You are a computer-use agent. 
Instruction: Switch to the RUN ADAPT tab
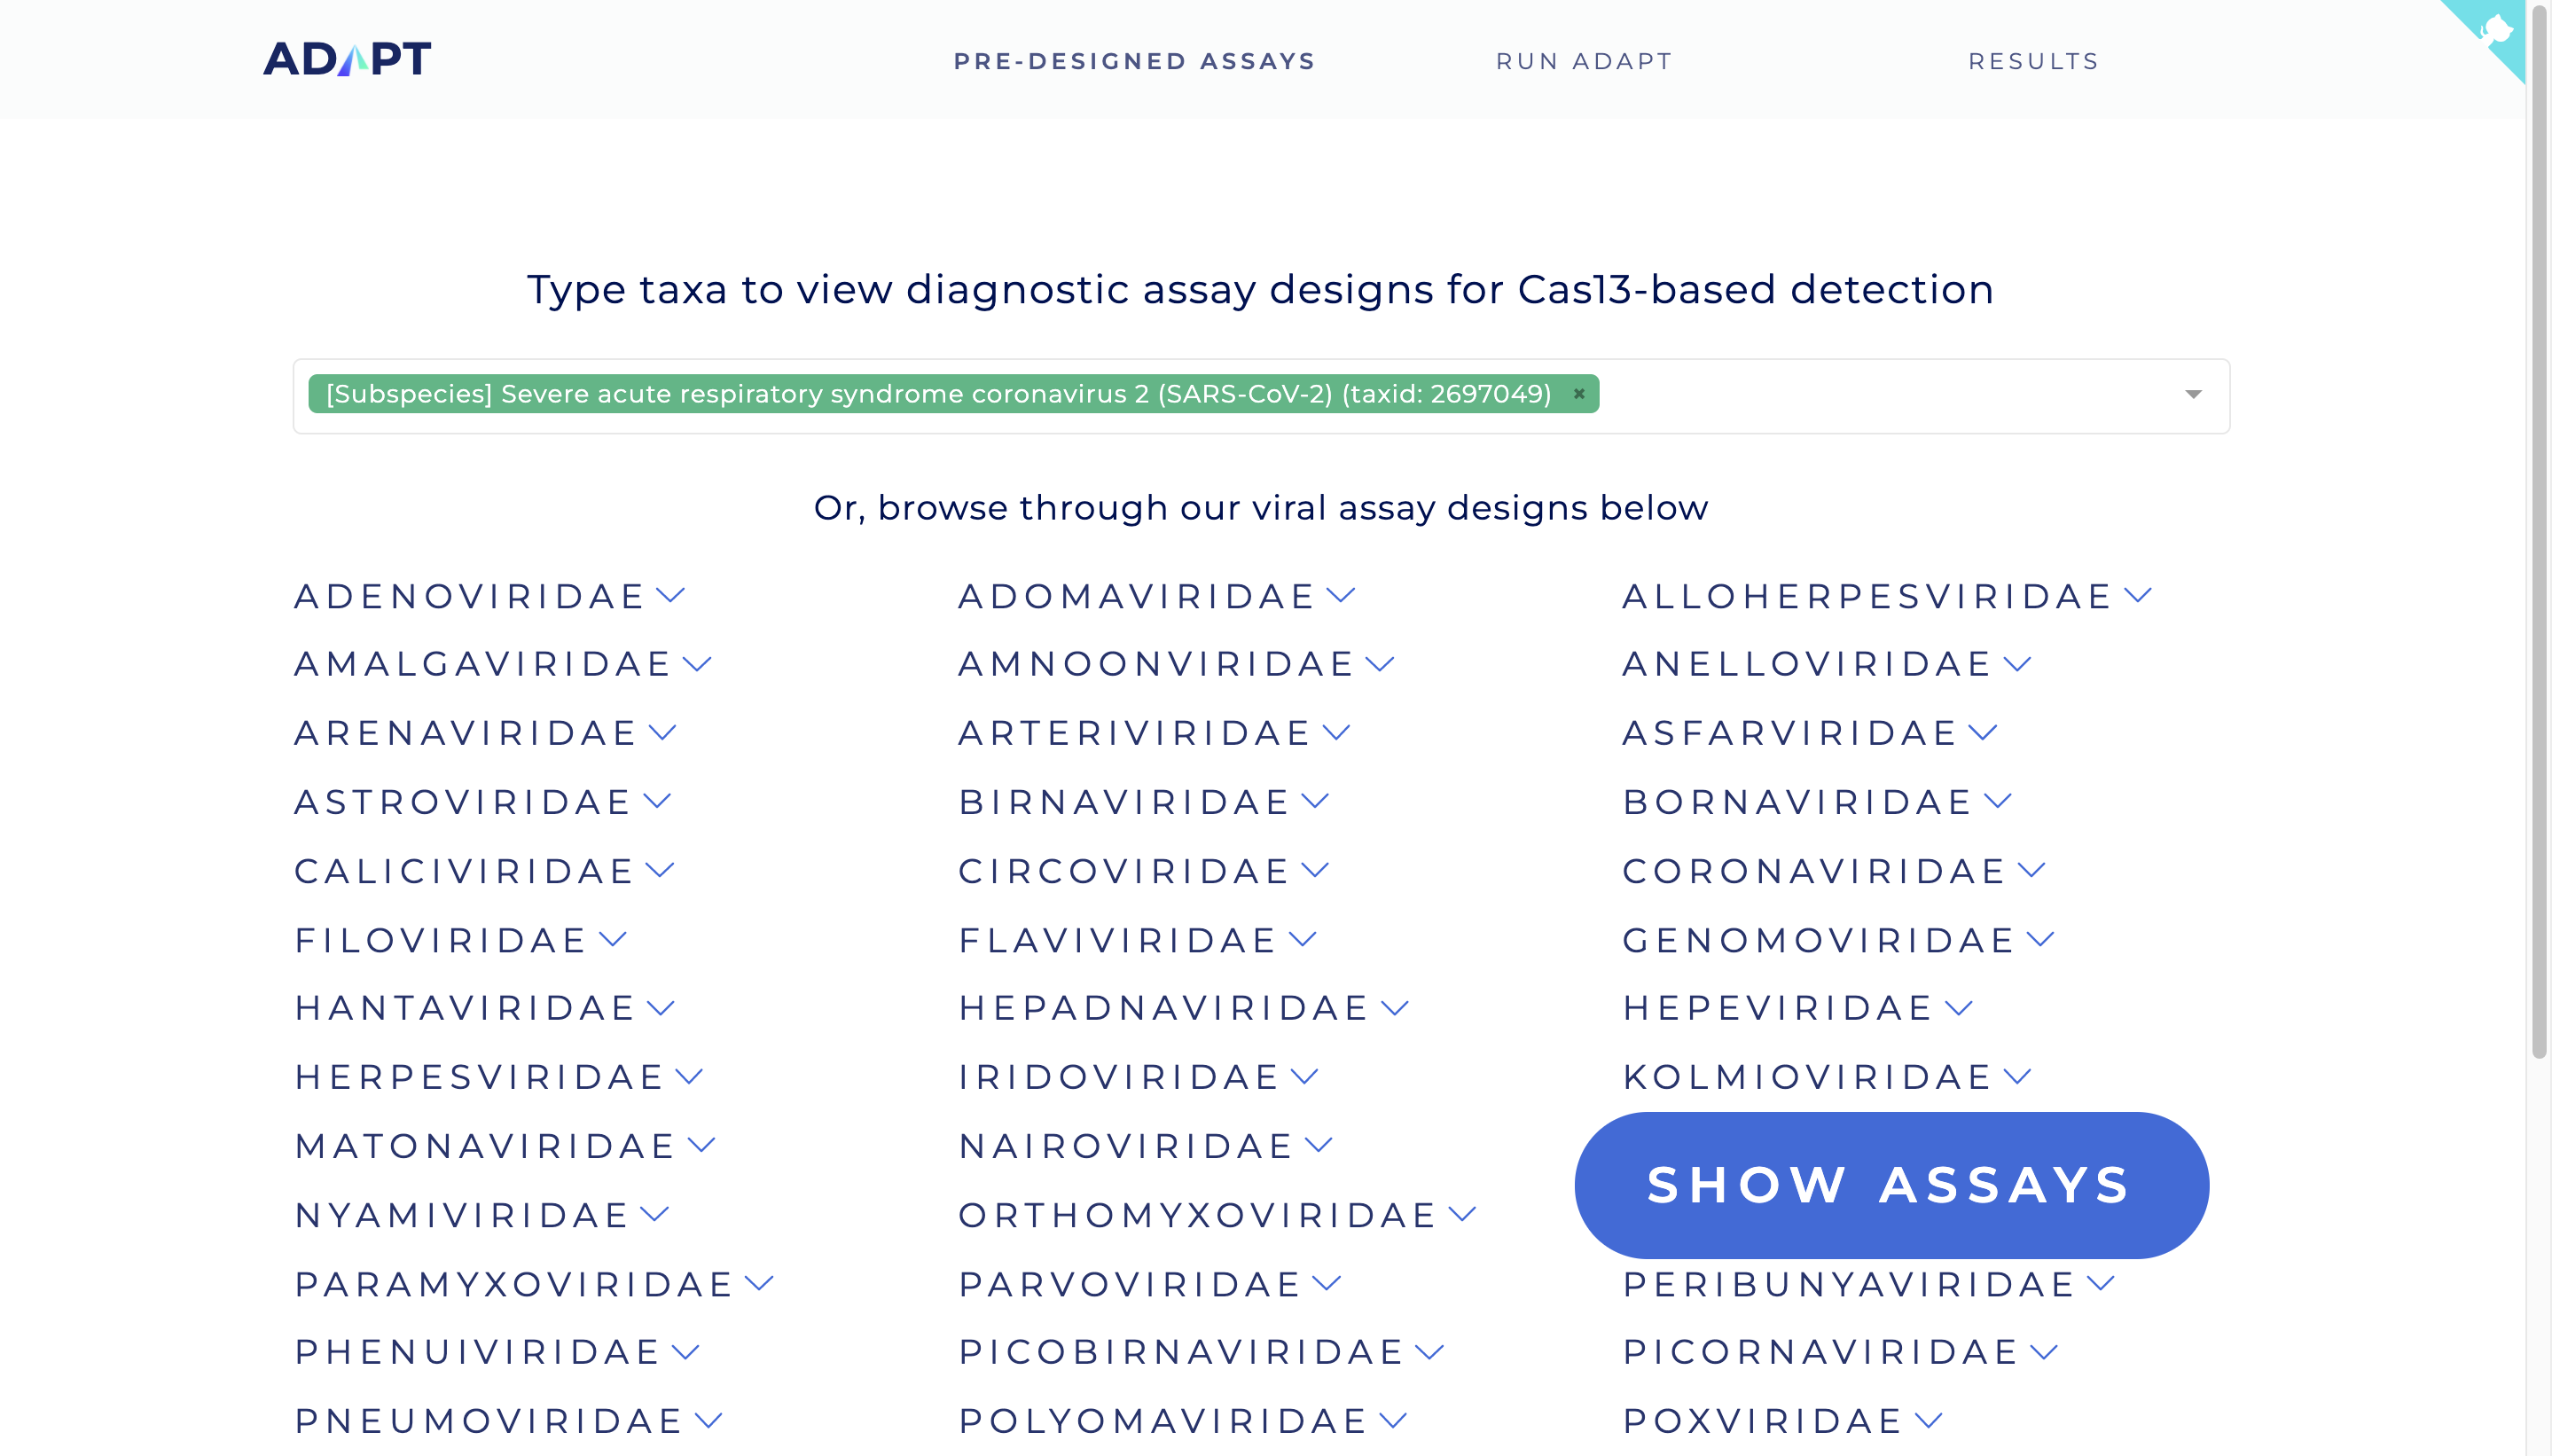pos(1583,60)
